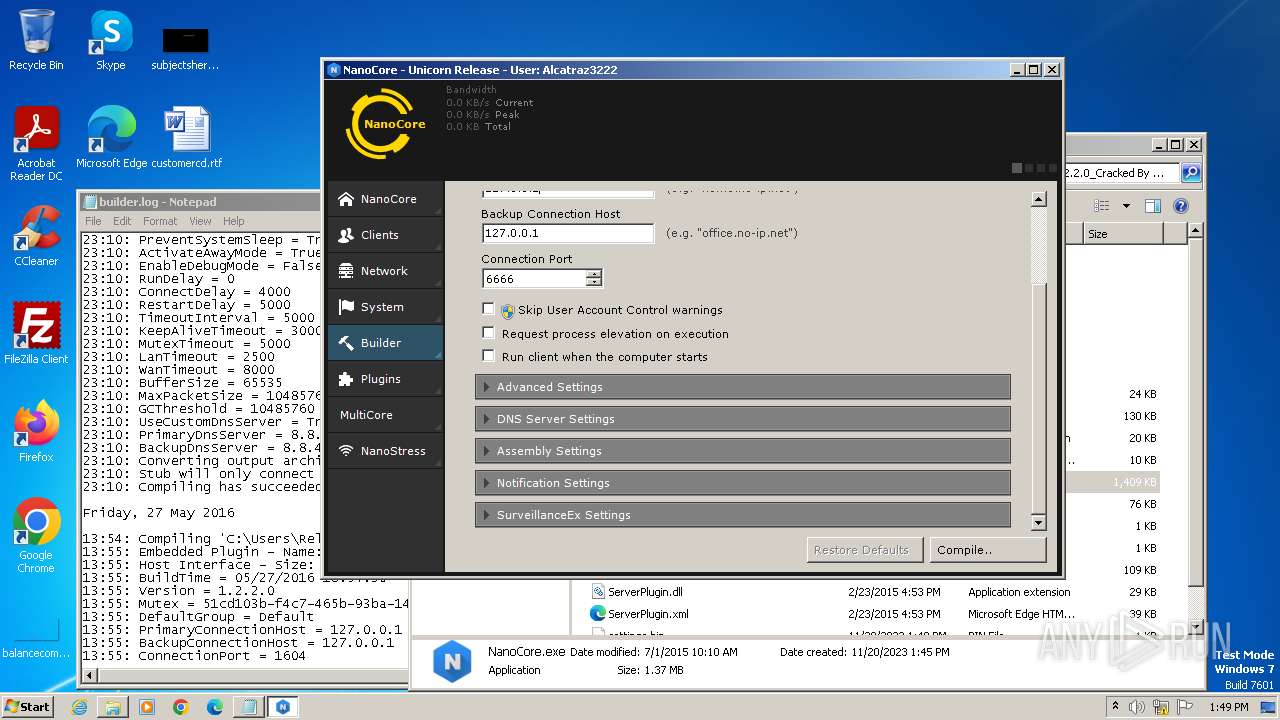Switch to NanoCore taskbar button
The image size is (1280, 720).
tap(283, 707)
